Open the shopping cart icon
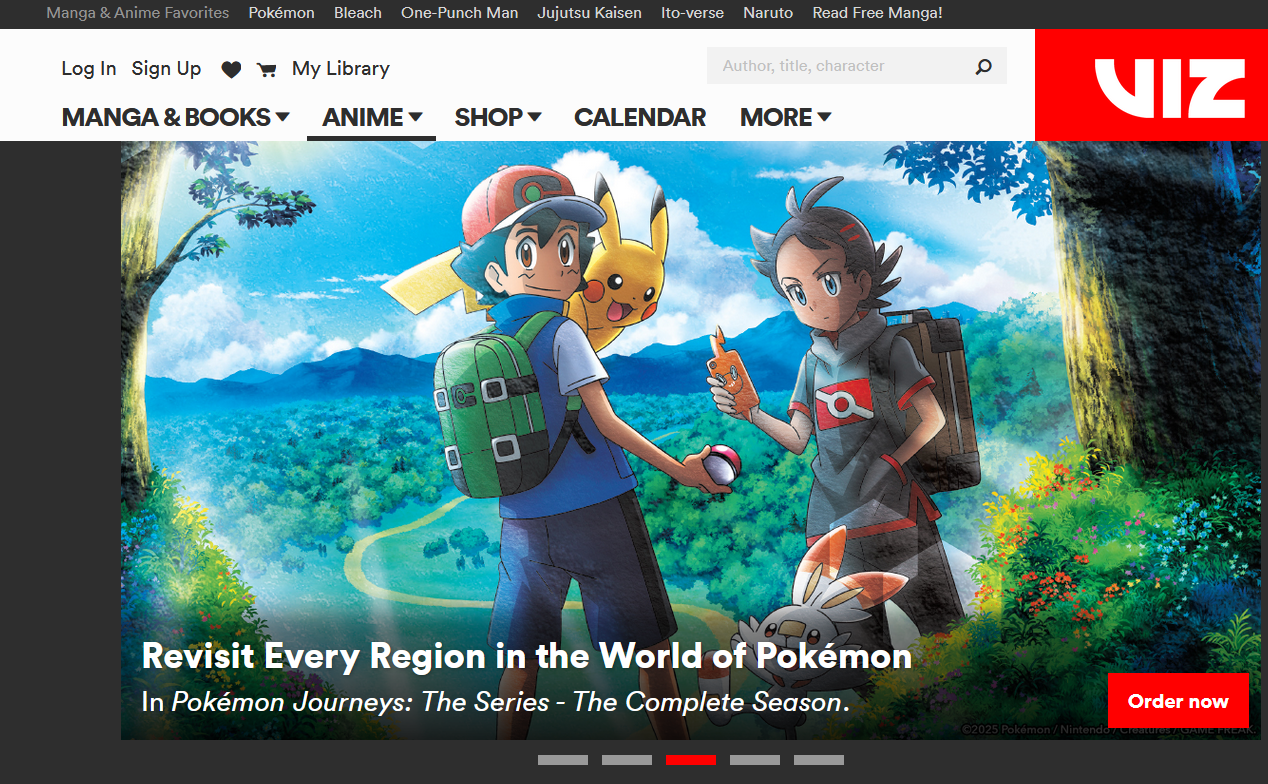 coord(266,69)
